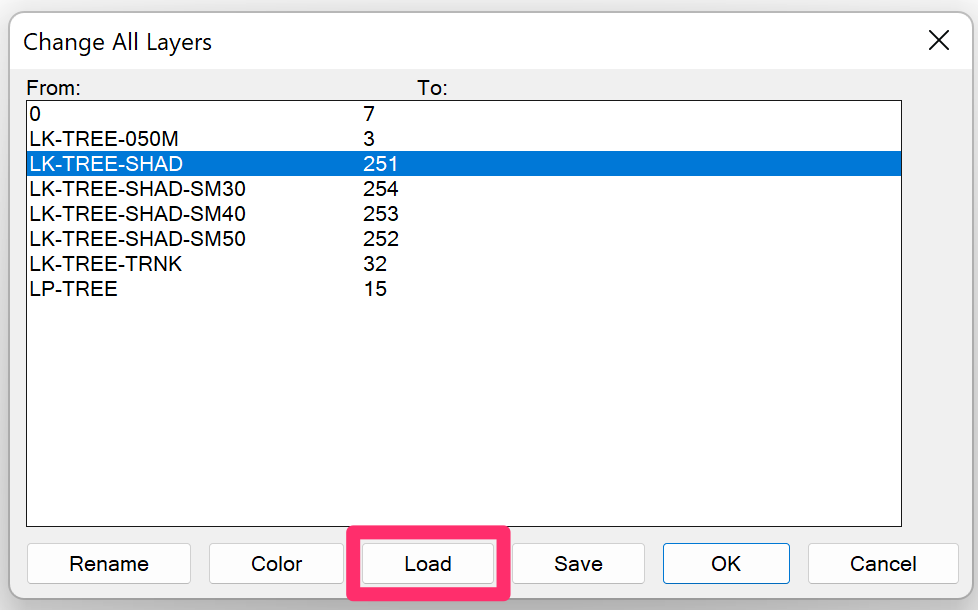This screenshot has width=978, height=610.
Task: Choose the LK-TREE-SHAD-SM30 layer
Action: pyautogui.click(x=463, y=188)
